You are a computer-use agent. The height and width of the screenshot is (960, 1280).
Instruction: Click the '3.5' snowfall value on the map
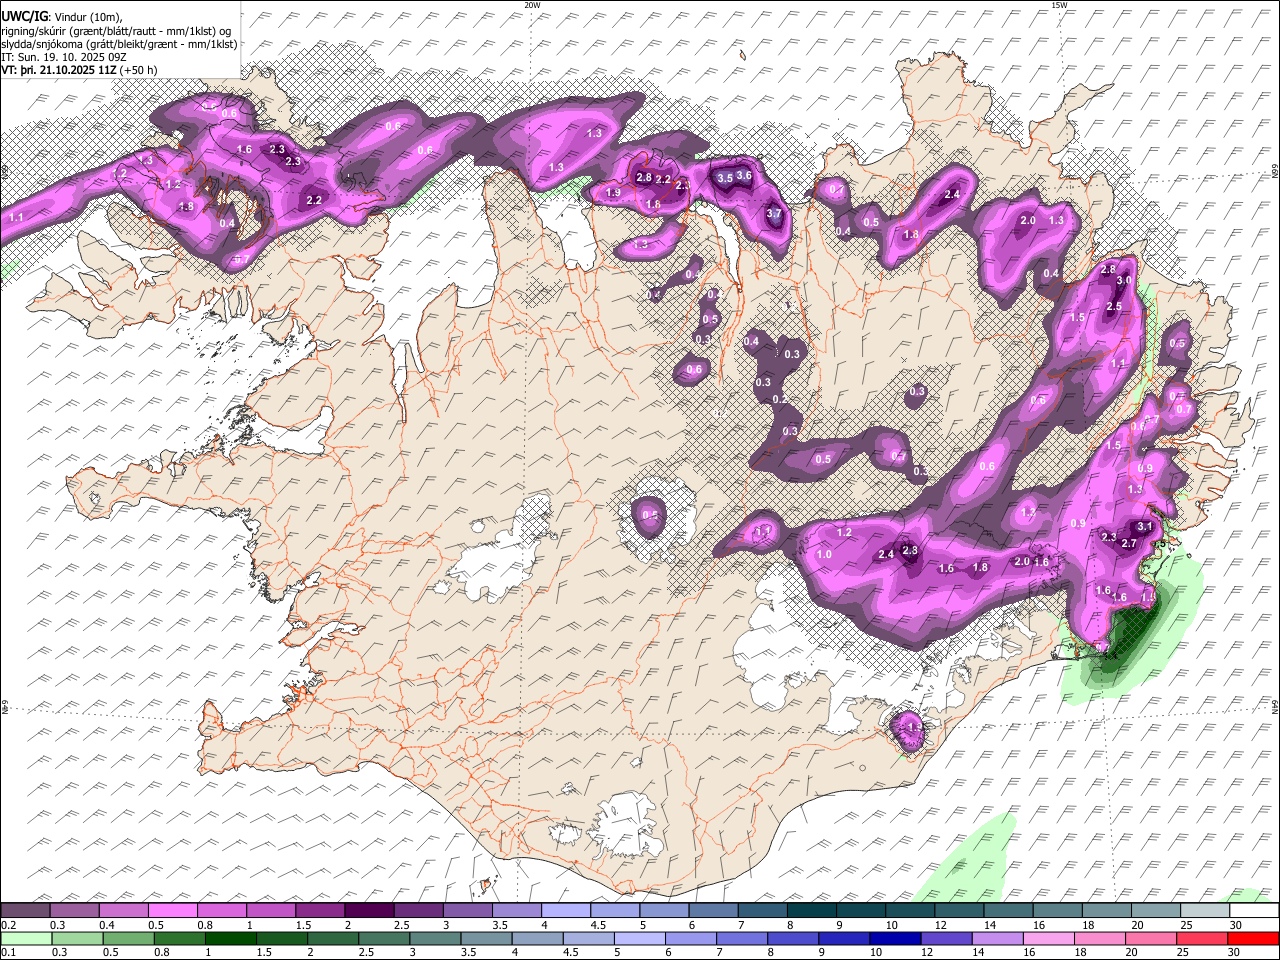coord(726,177)
